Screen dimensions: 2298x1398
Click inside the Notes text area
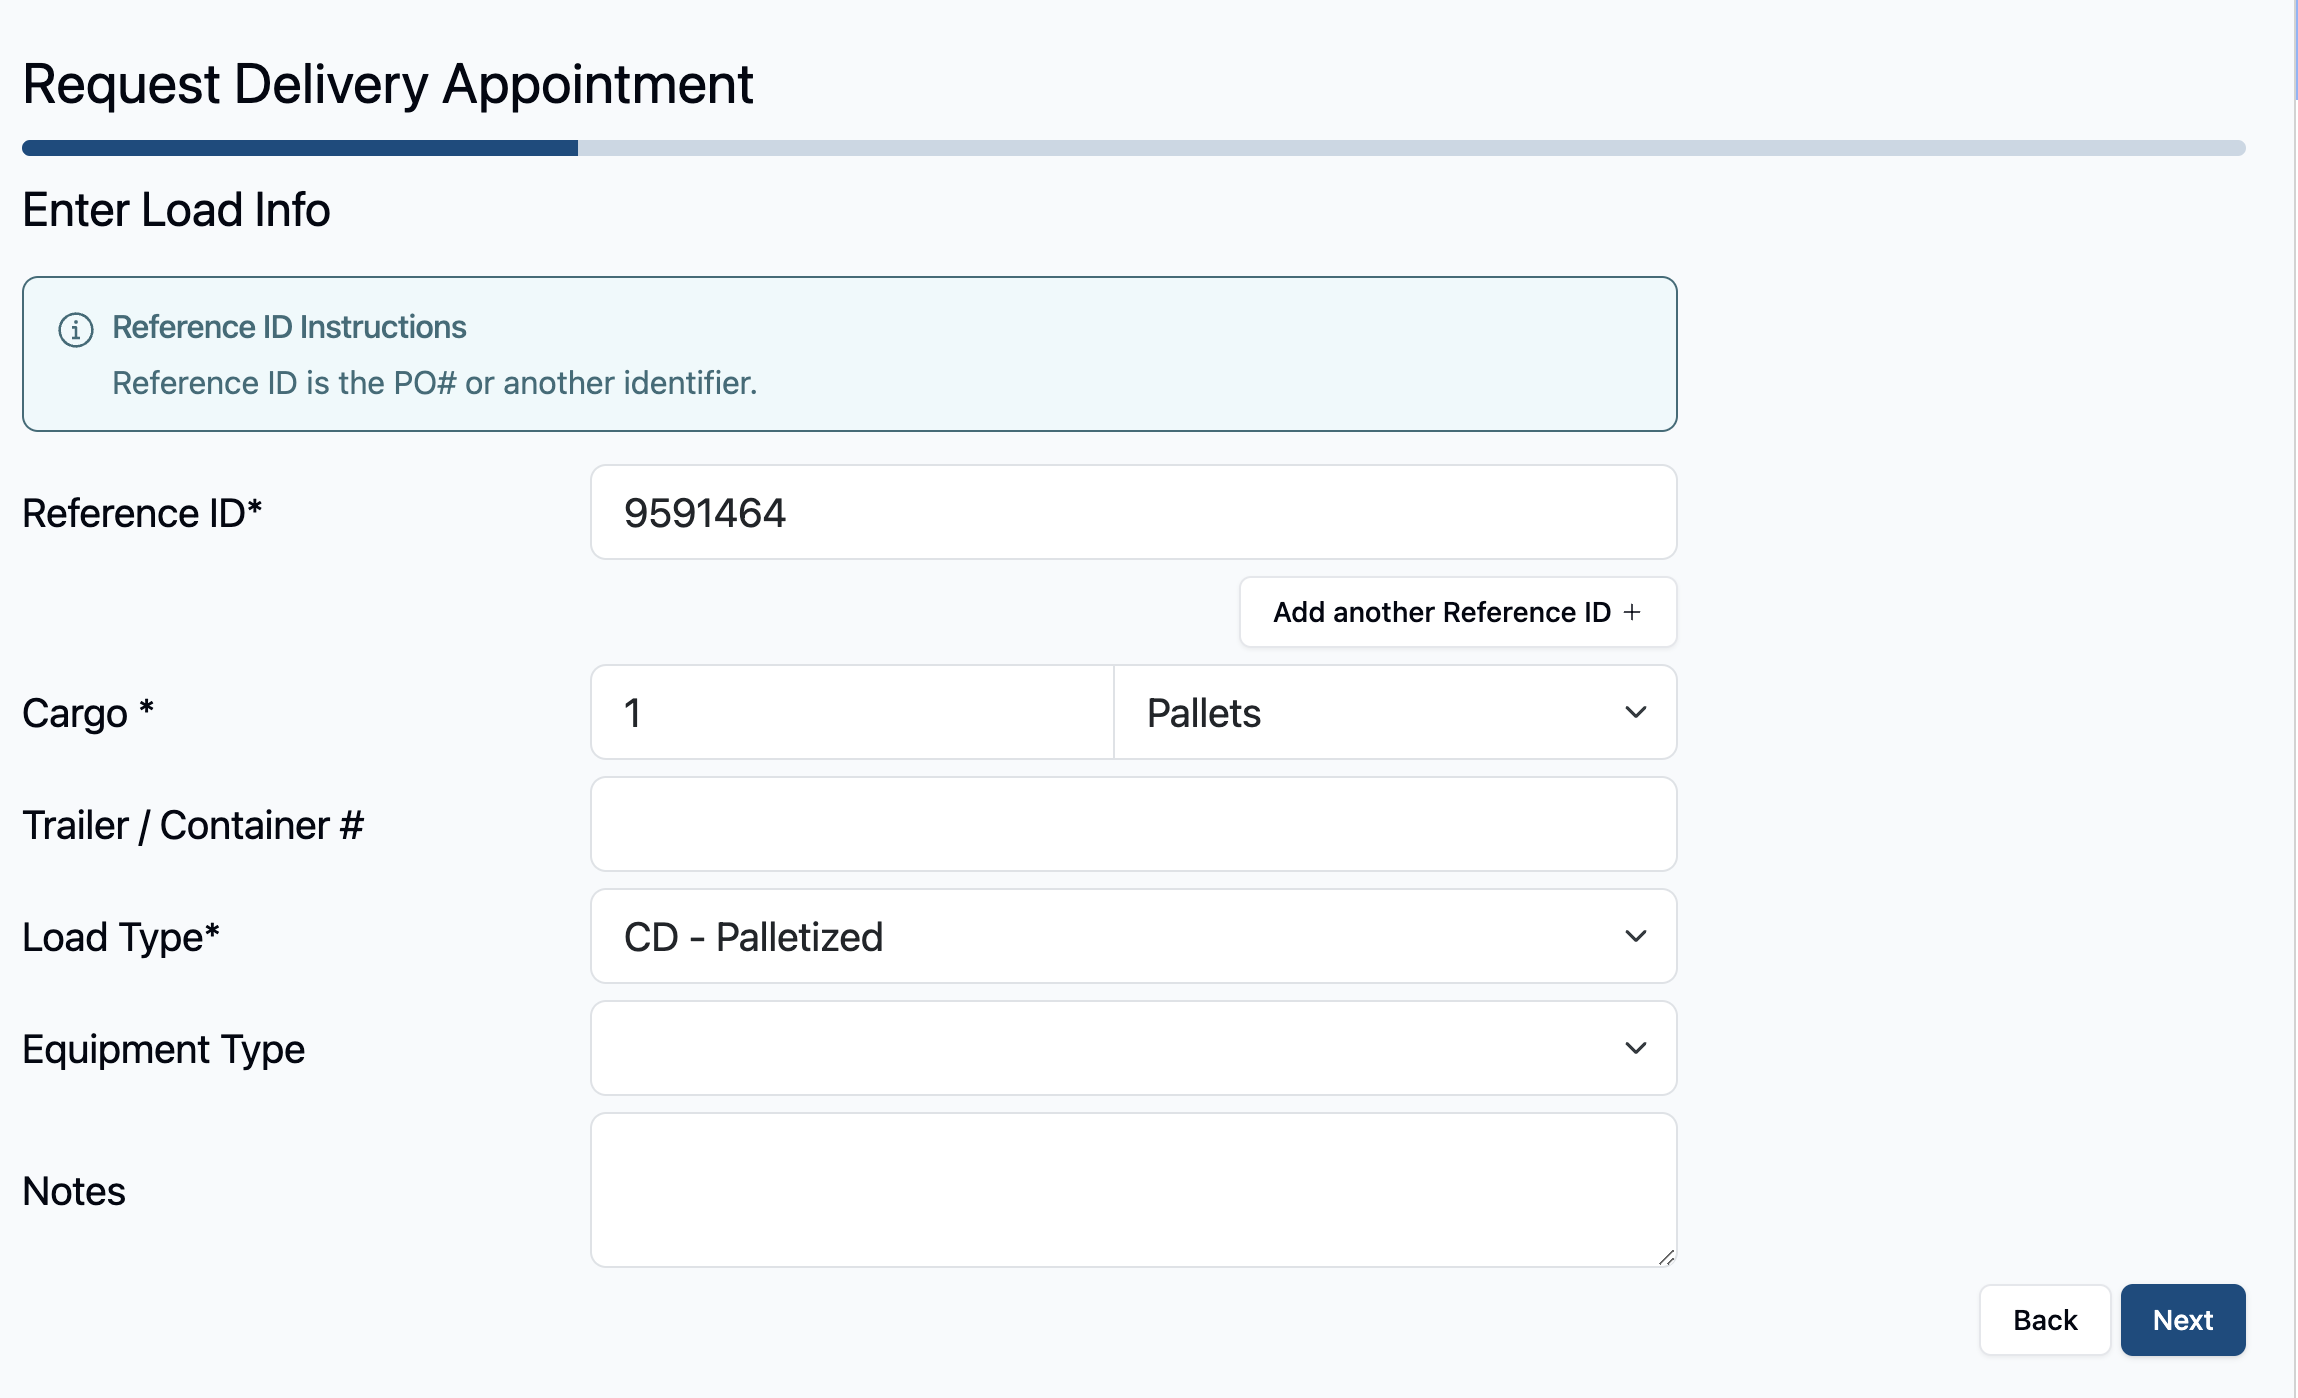(1133, 1190)
